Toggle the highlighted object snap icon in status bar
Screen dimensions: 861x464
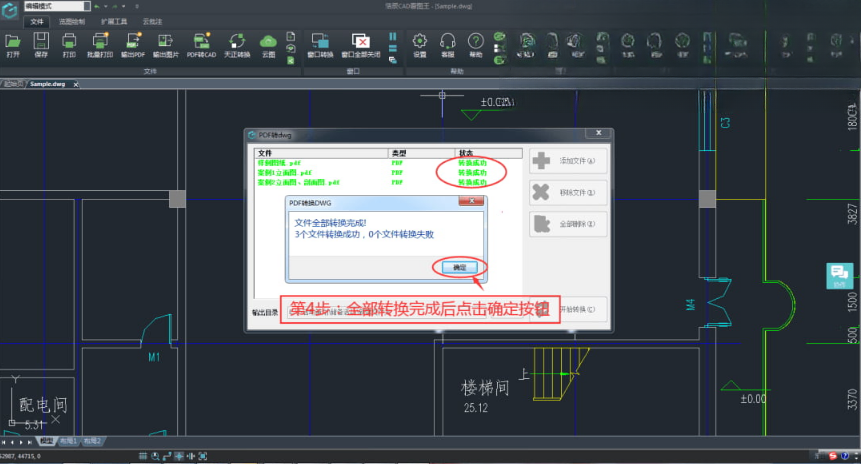179,456
